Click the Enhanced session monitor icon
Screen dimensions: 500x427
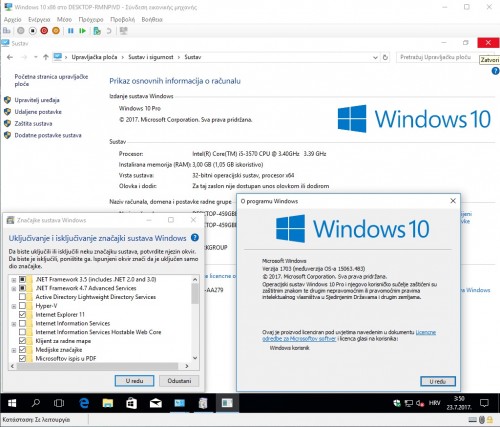coord(124,31)
